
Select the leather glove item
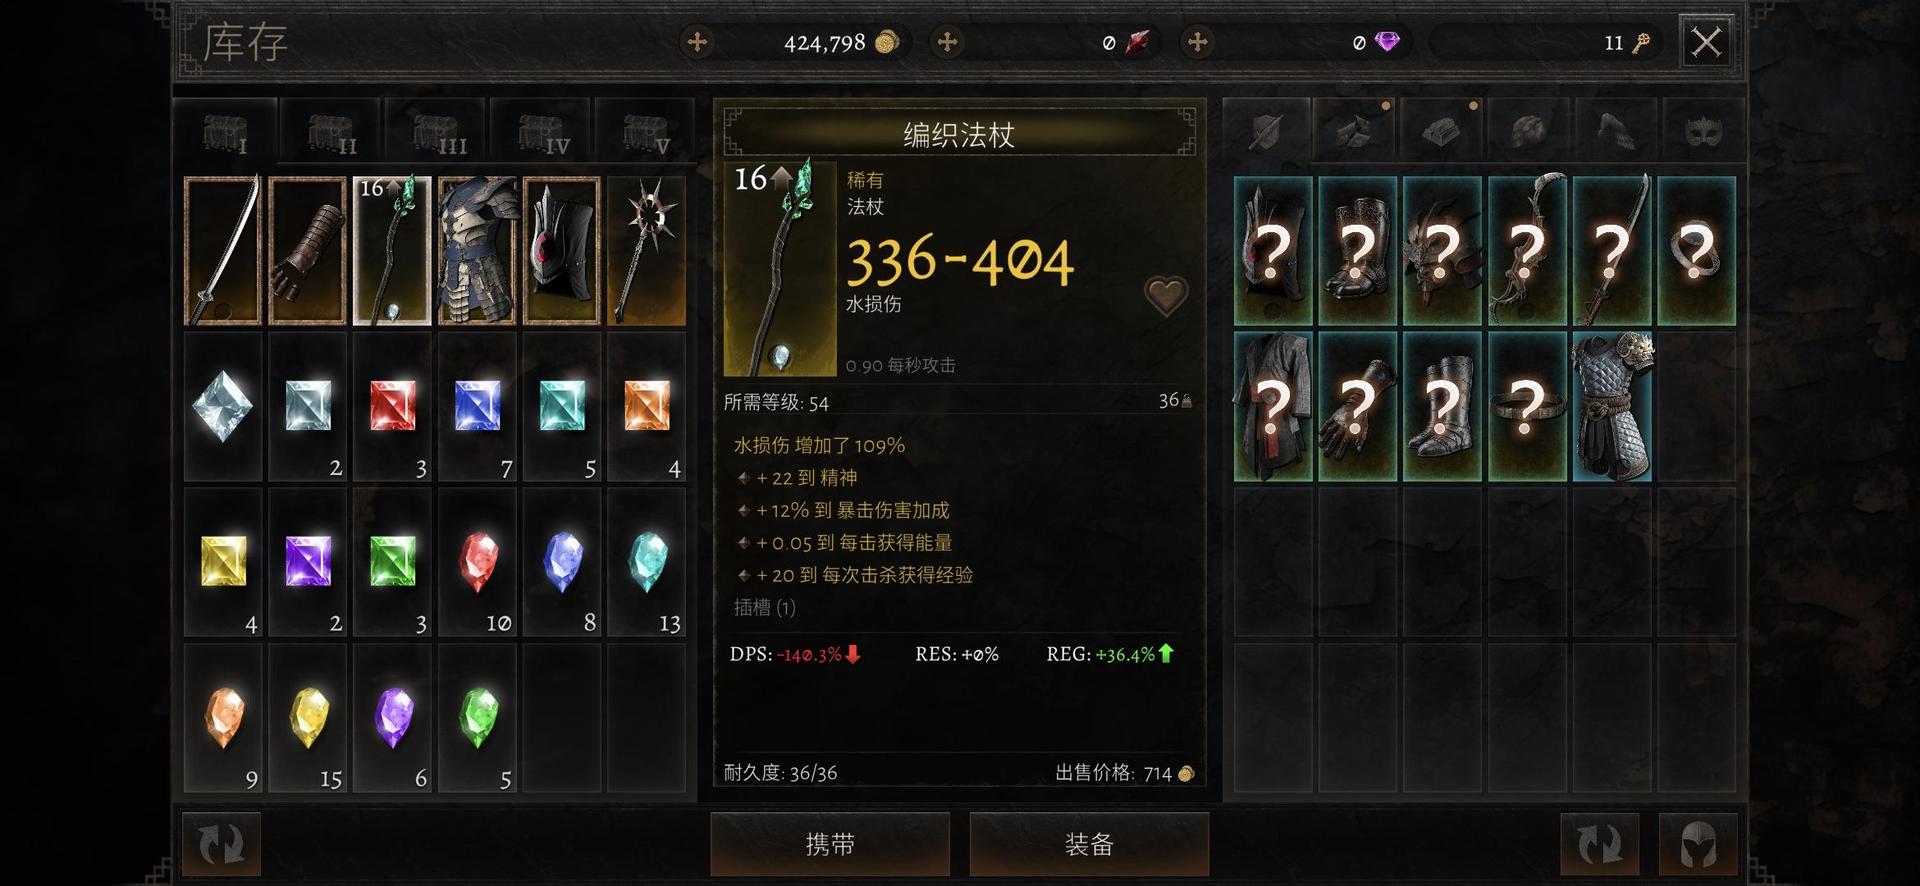click(x=307, y=250)
